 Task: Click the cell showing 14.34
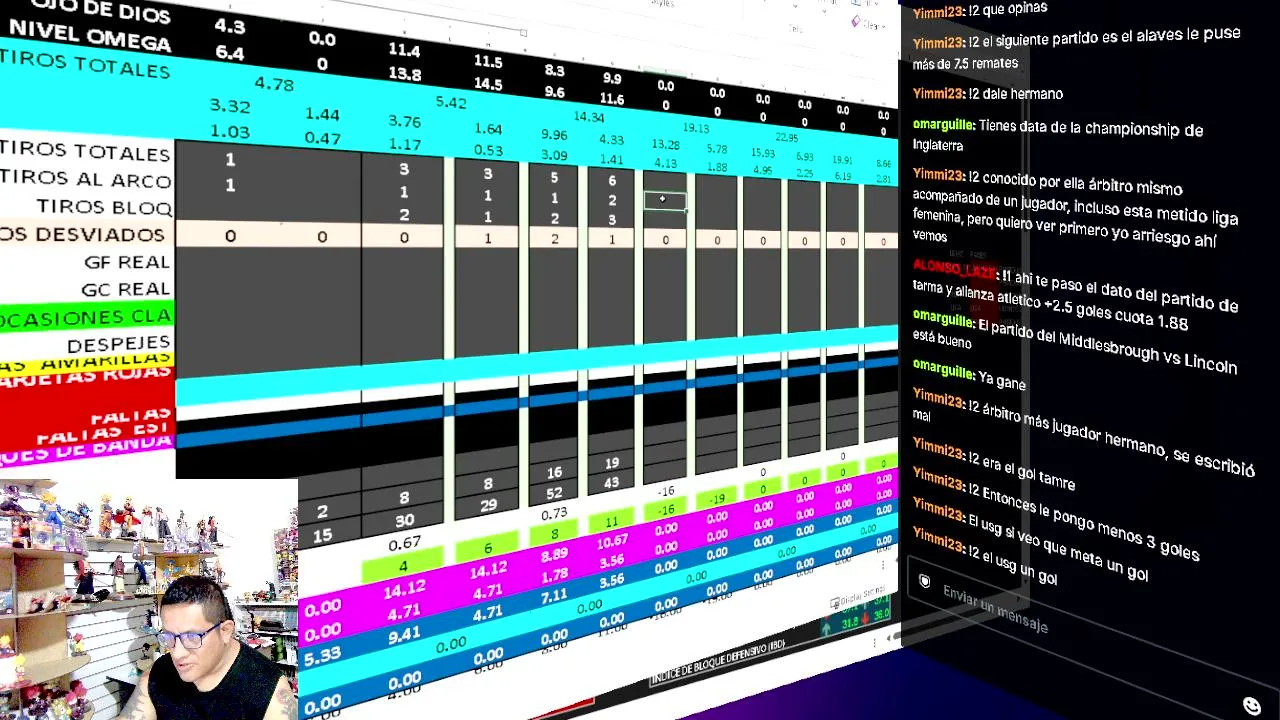588,117
